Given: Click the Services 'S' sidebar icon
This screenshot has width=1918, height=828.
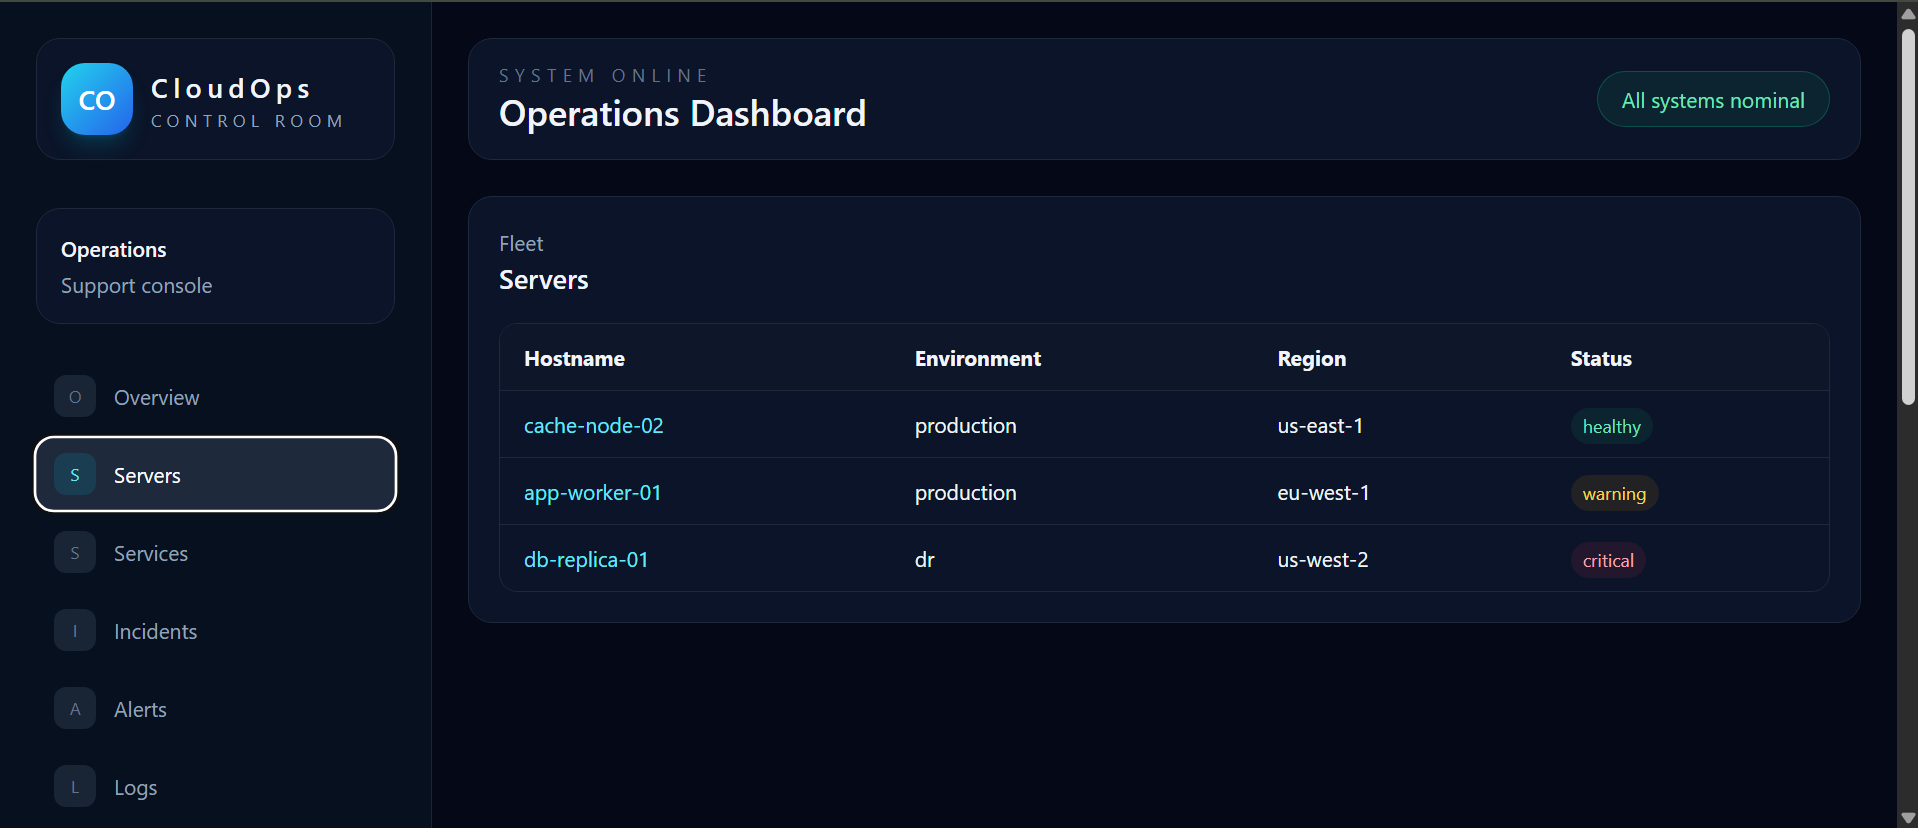Looking at the screenshot, I should [x=75, y=553].
